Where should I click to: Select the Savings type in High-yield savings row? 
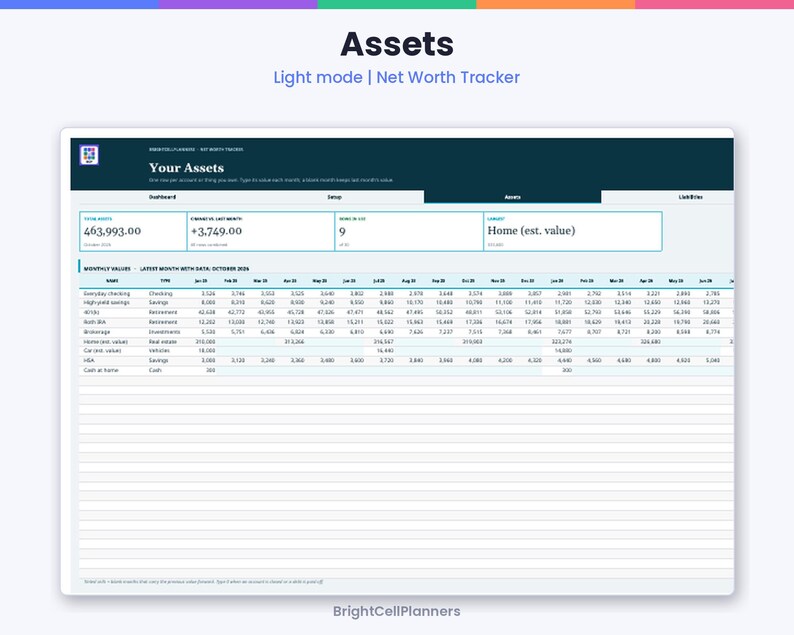158,302
